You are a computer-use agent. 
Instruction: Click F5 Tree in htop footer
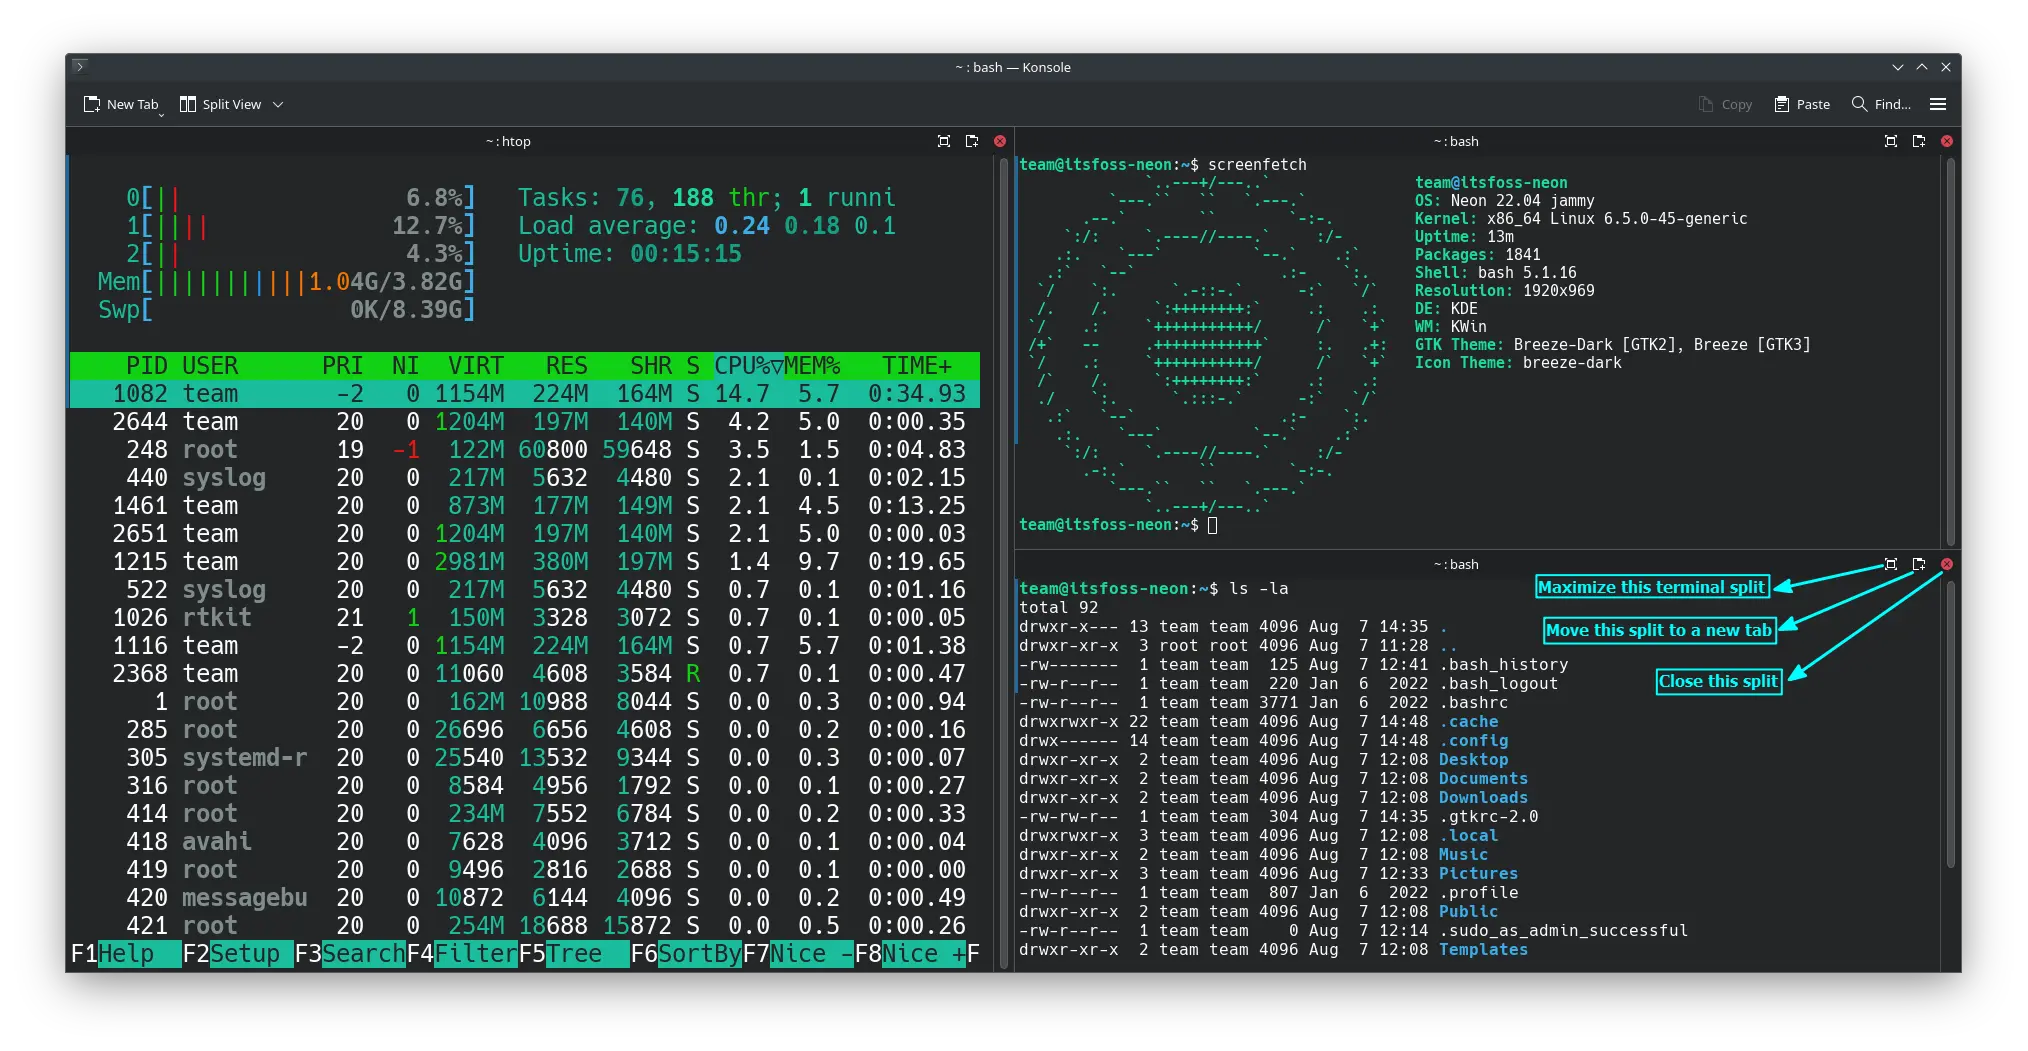tap(573, 954)
